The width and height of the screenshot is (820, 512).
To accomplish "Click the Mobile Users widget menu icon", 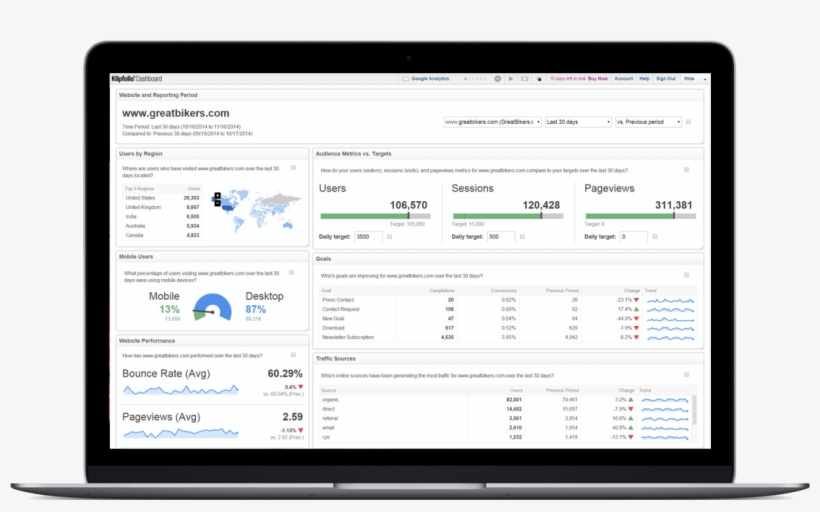I will 293,273.
